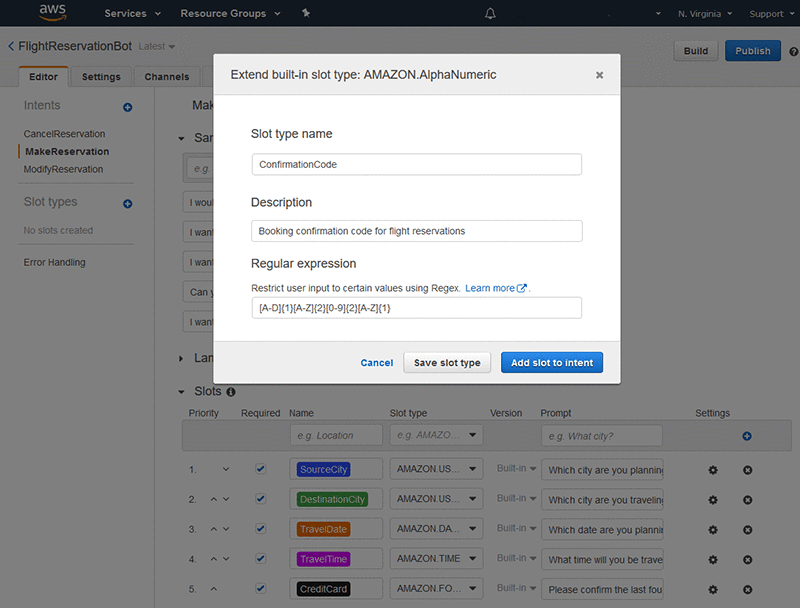Open settings gear for TravelDate slot
800x608 pixels.
713,530
